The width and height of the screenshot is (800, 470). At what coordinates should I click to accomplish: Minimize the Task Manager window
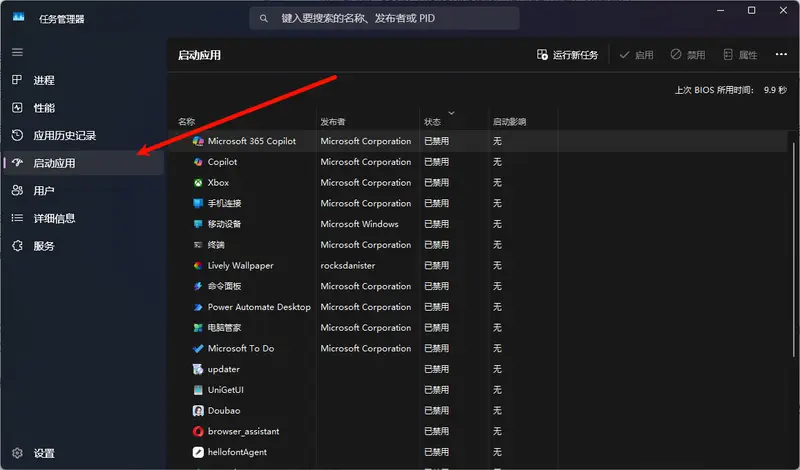click(720, 10)
